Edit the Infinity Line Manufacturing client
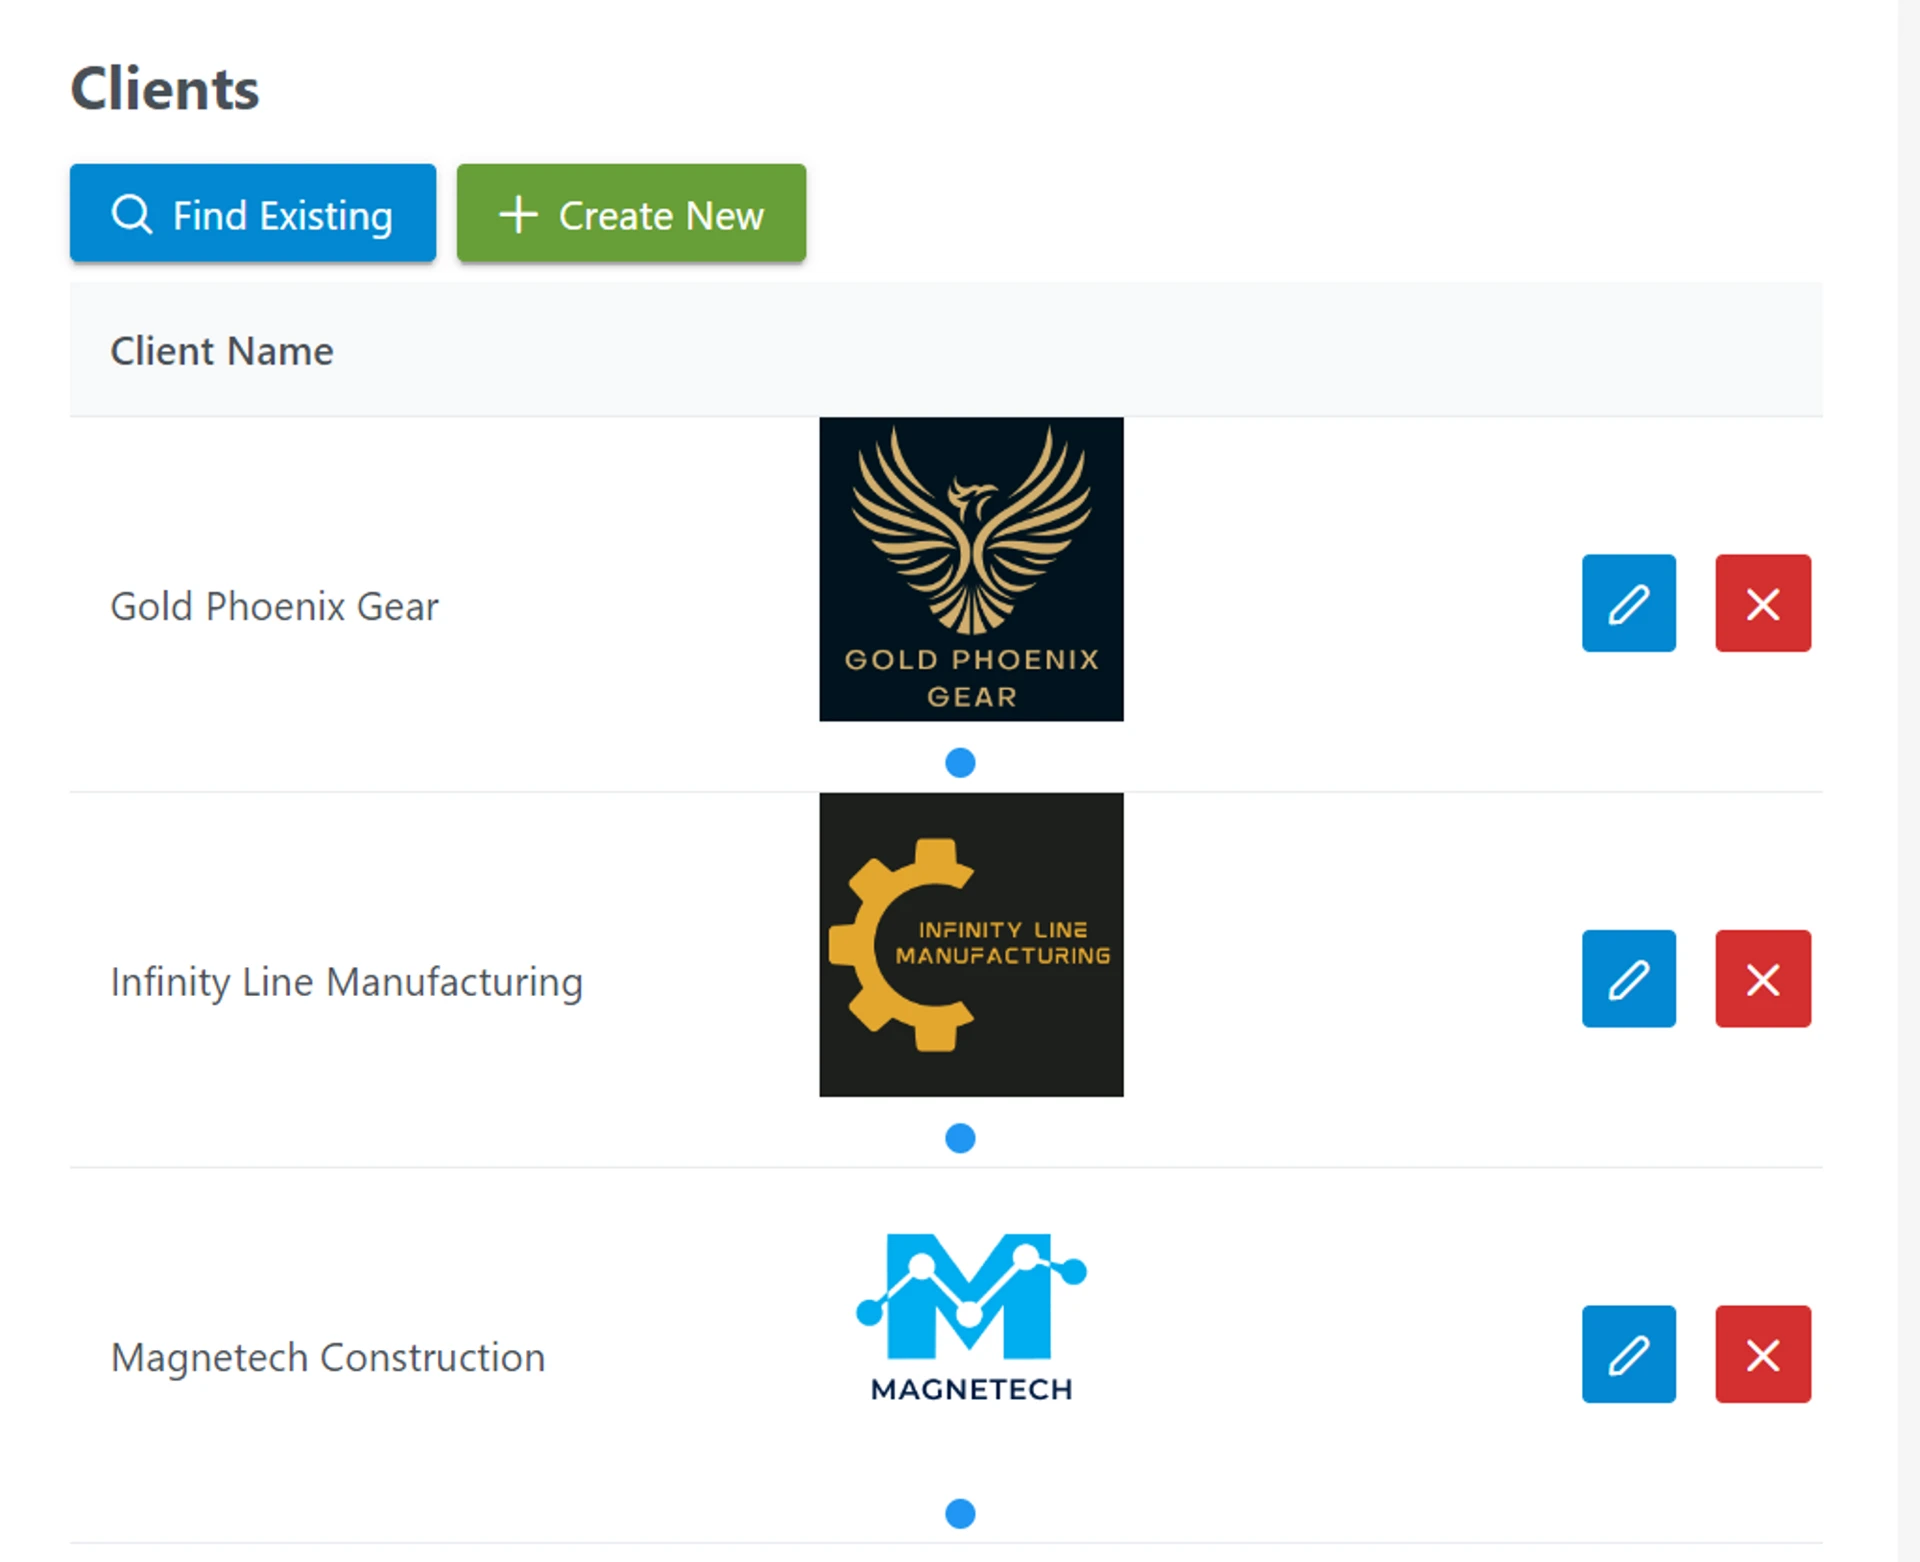 coord(1628,978)
